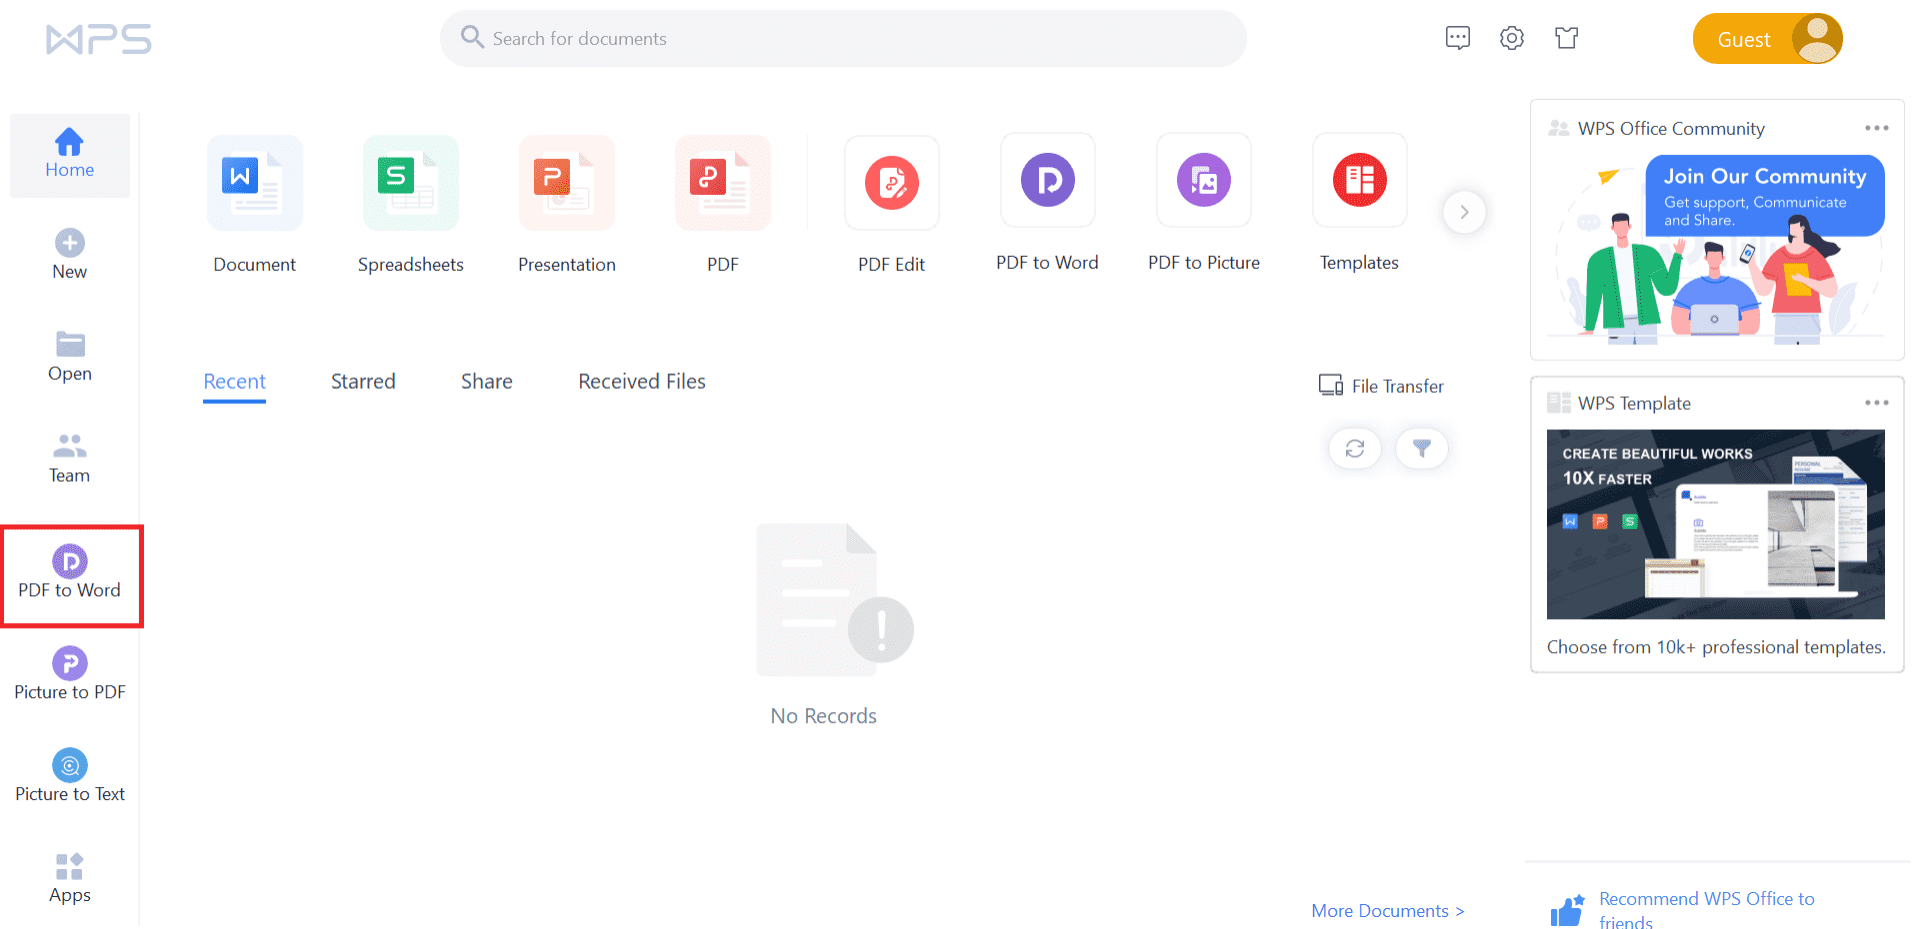Launch Picture to Text tool

pos(70,777)
